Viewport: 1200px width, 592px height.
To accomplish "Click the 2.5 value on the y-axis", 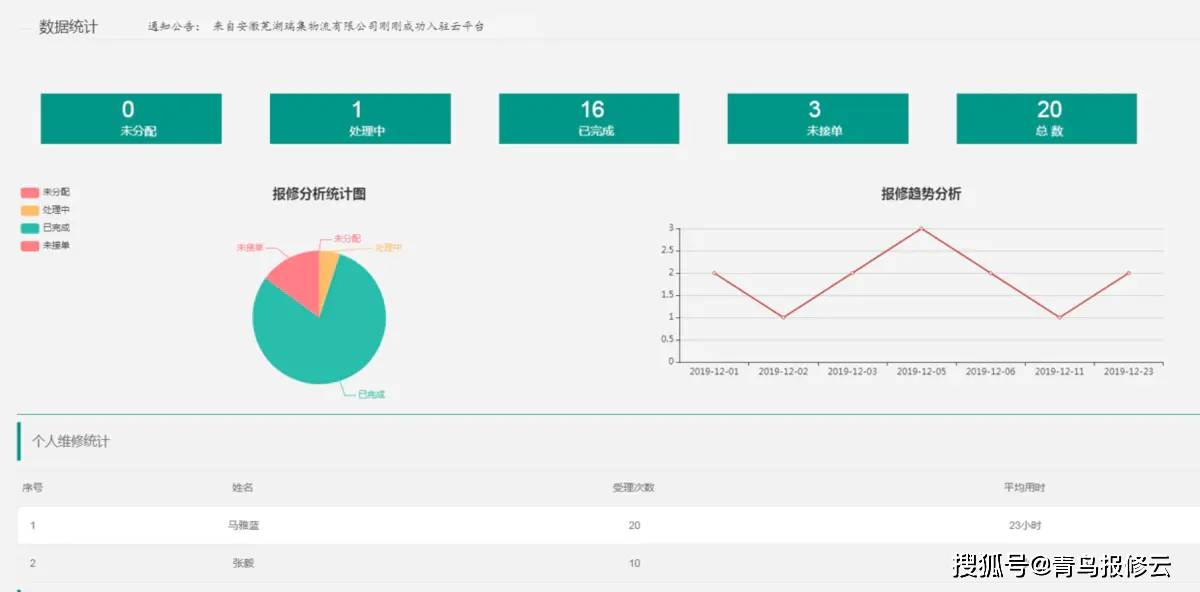I will coord(668,251).
